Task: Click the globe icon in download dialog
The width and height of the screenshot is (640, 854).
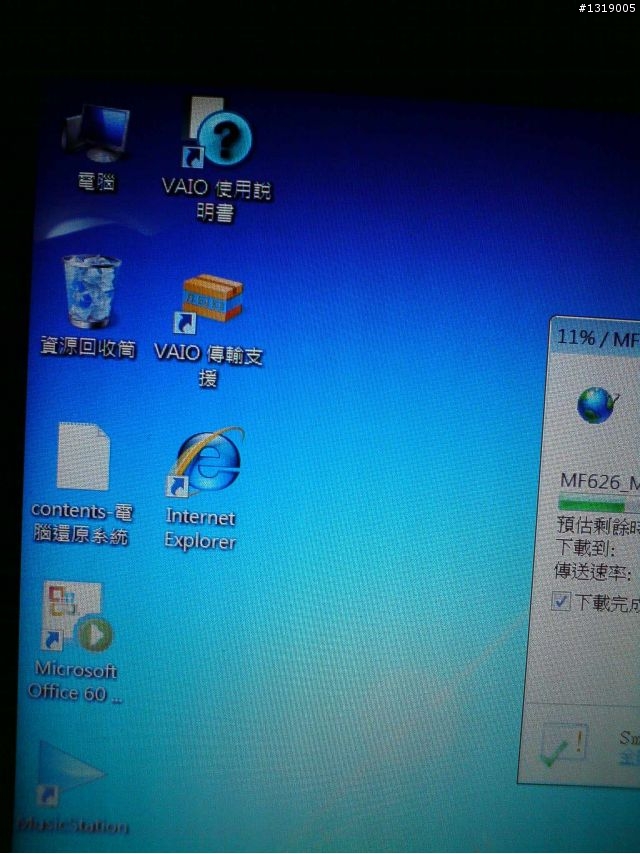Action: click(598, 405)
